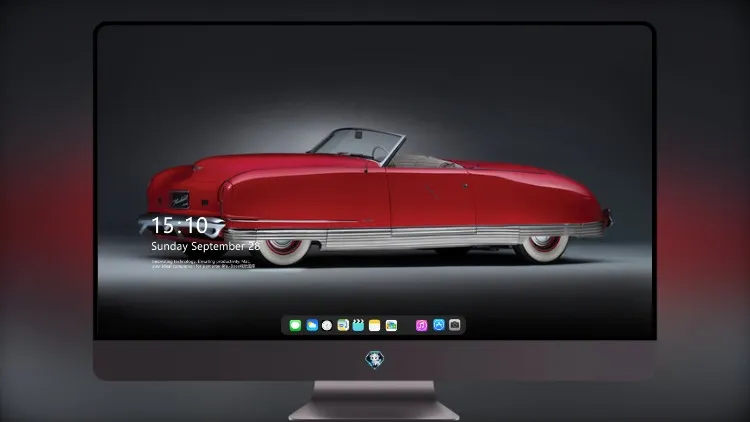Viewport: 750px width, 422px height.
Task: Open the Camera app in dock
Action: (455, 325)
